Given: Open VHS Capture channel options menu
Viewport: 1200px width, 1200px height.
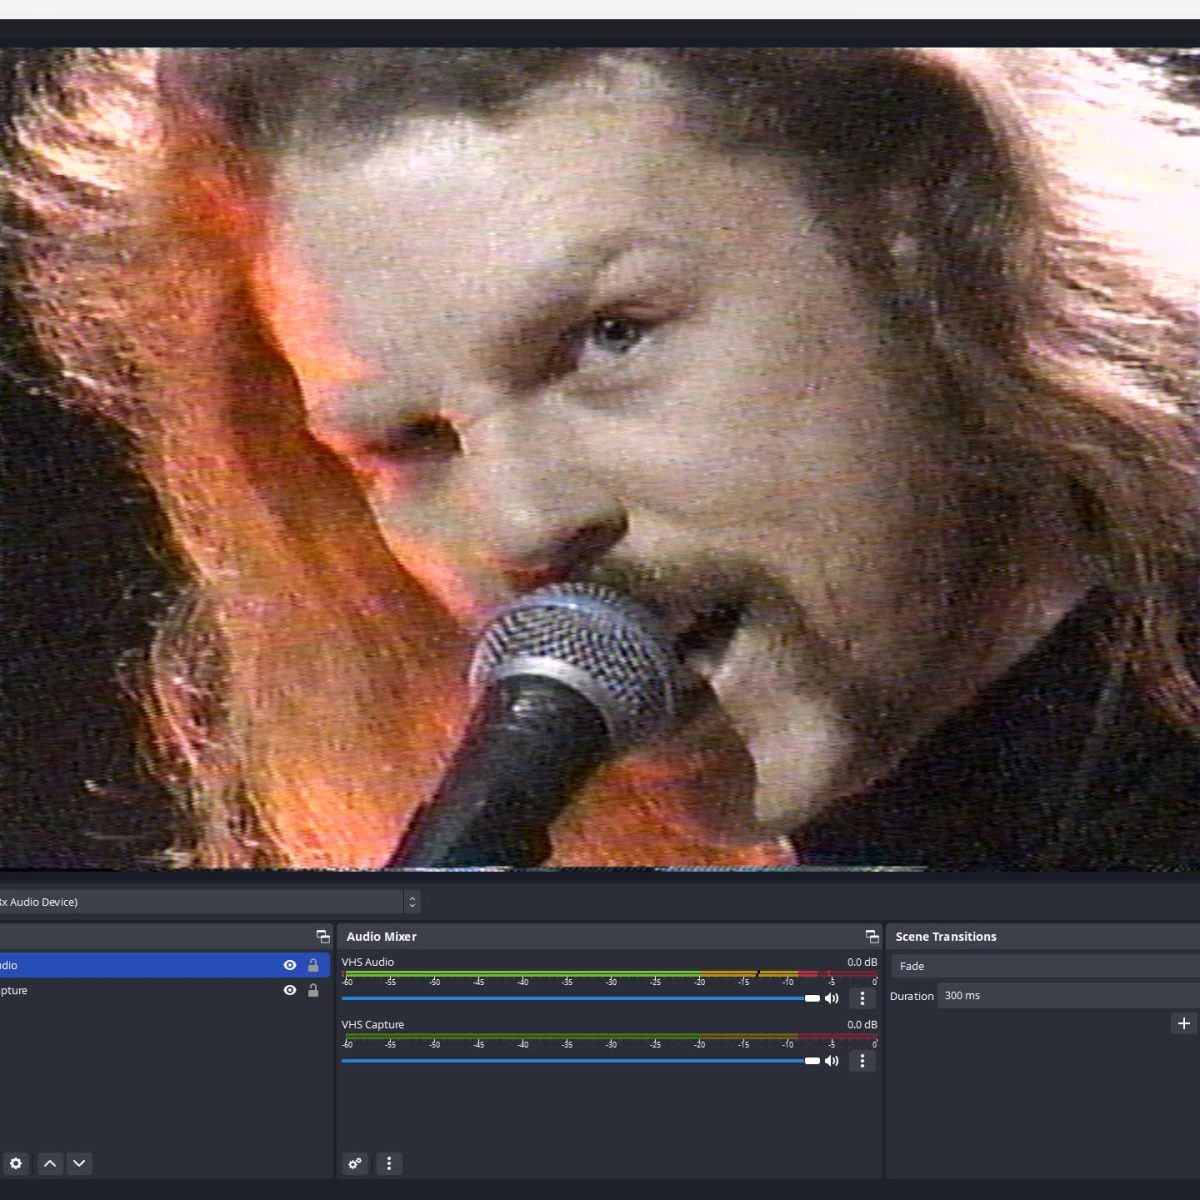Looking at the screenshot, I should click(x=862, y=1060).
